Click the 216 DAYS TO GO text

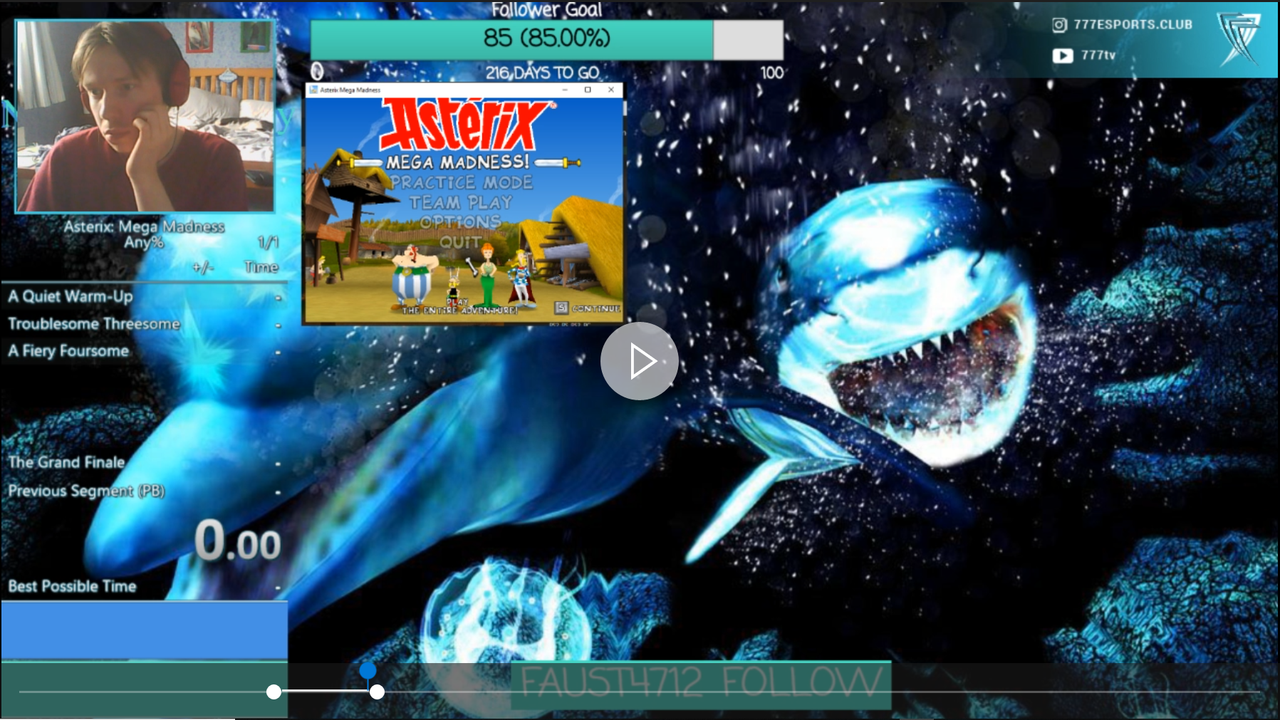coord(542,73)
